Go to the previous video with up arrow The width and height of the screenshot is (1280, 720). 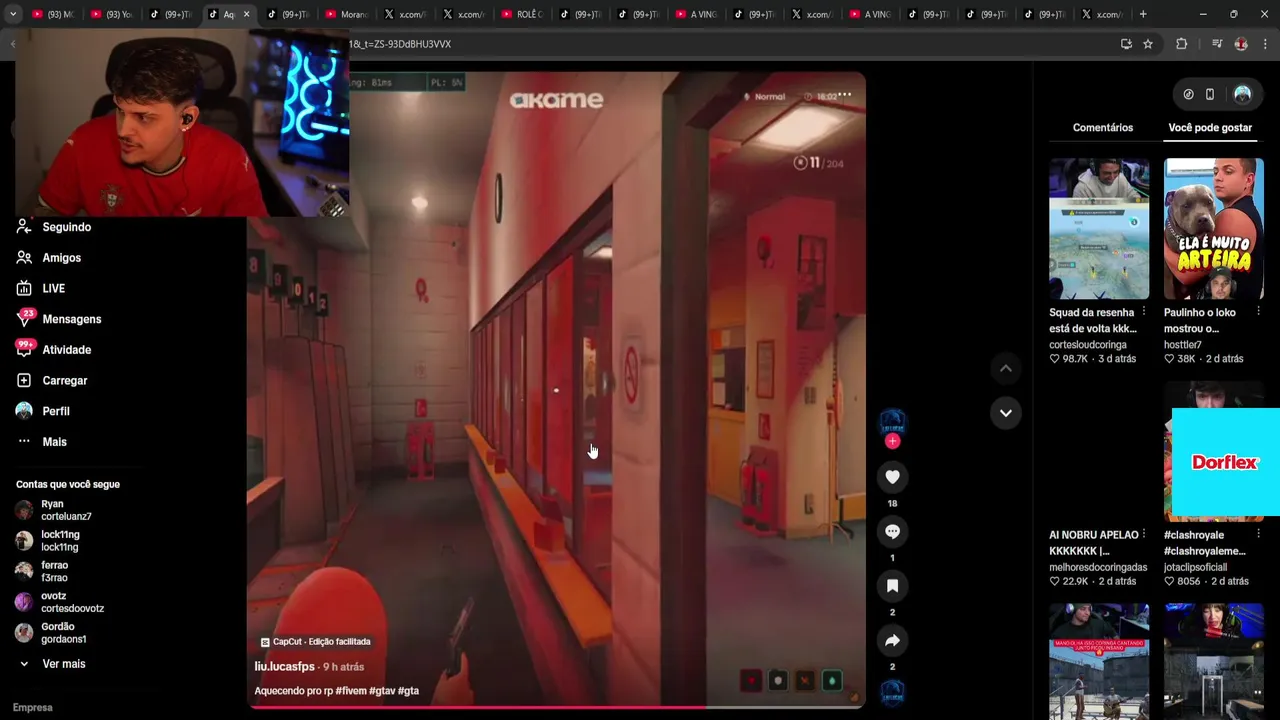click(x=1005, y=369)
